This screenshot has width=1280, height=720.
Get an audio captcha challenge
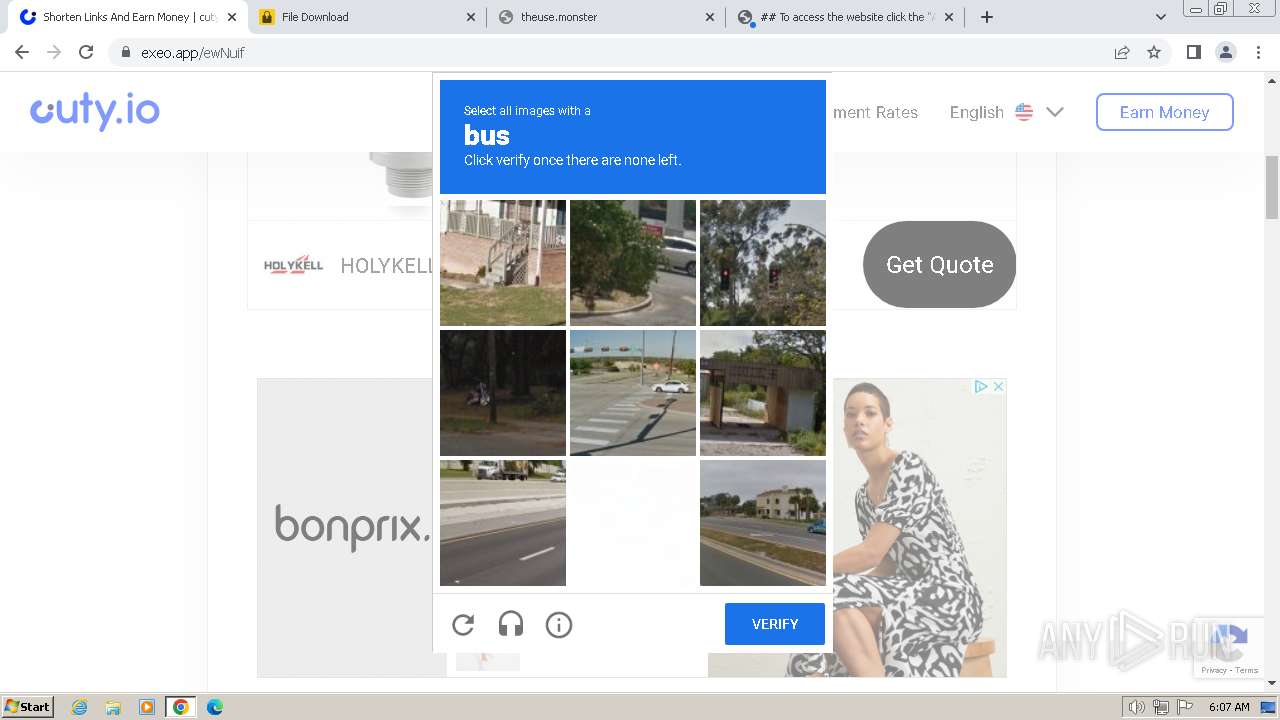[x=511, y=625]
